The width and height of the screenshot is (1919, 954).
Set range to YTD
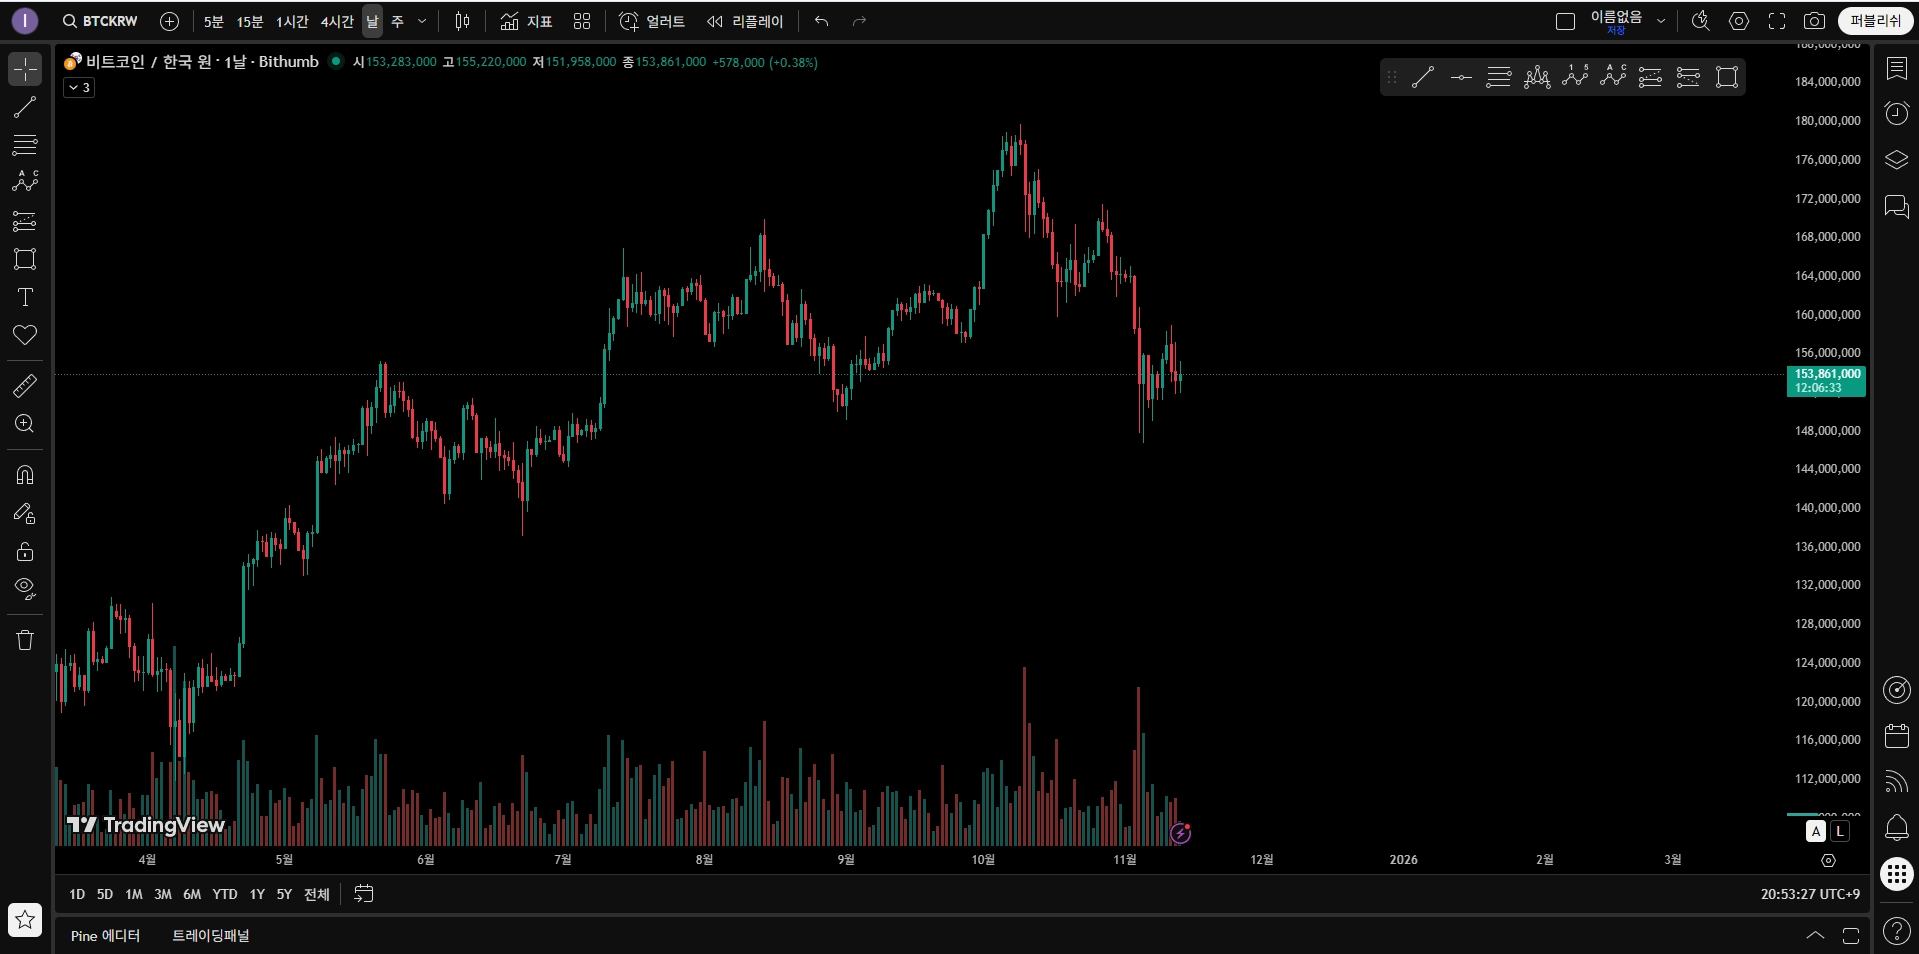tap(224, 894)
